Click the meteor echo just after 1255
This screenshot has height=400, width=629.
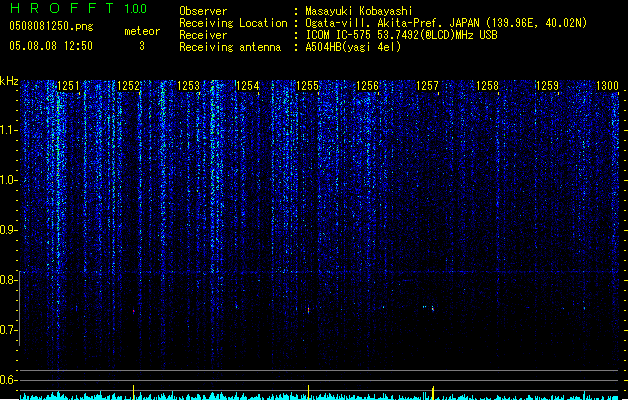point(308,310)
